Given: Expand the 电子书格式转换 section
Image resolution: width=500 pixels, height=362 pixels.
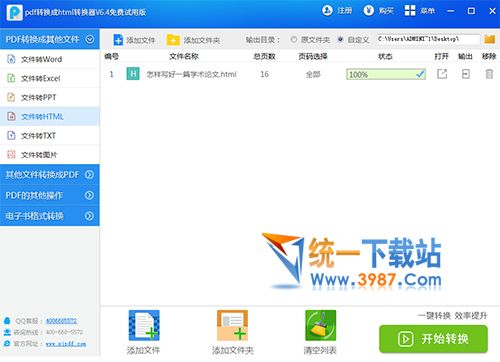Looking at the screenshot, I should (89, 216).
